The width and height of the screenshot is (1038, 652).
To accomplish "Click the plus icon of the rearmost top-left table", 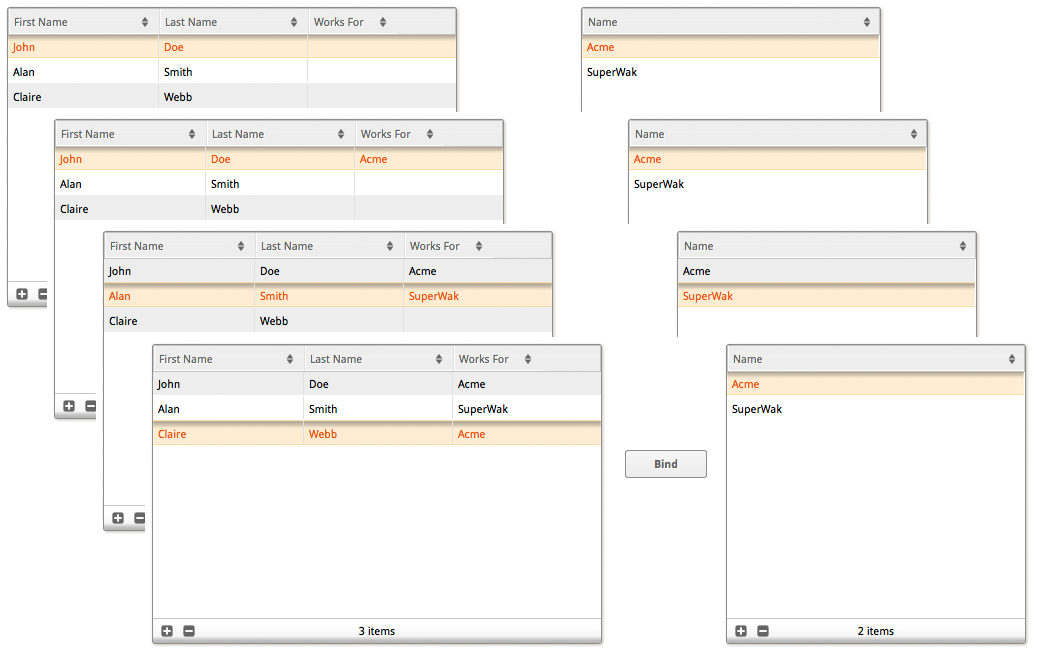I will pyautogui.click(x=22, y=294).
